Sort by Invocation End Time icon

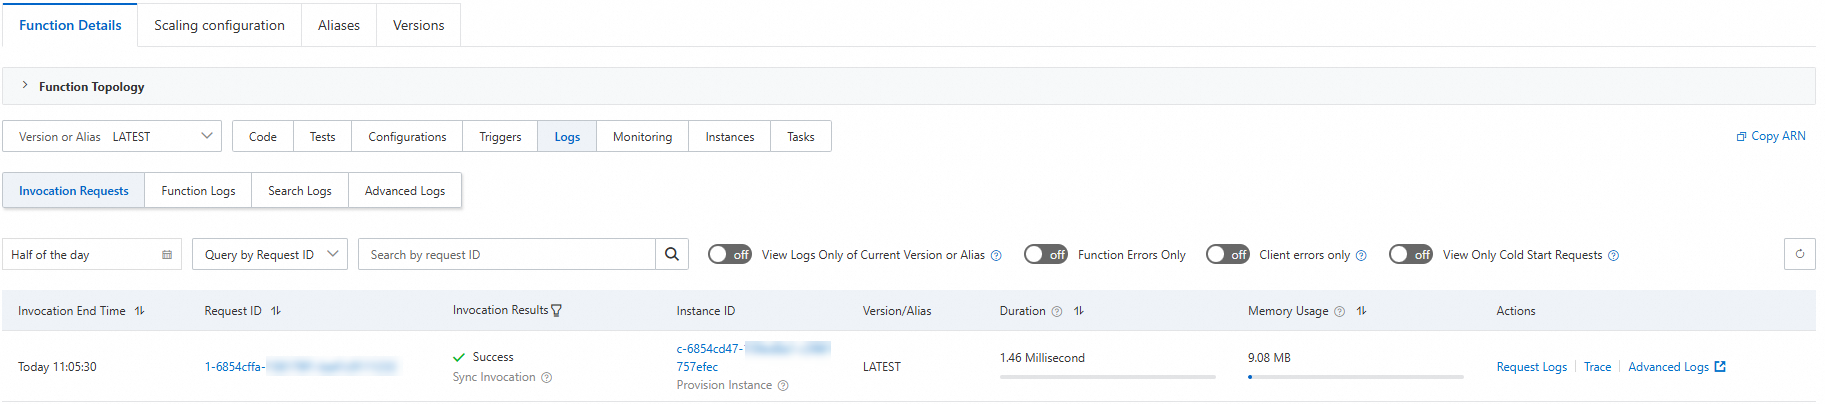click(140, 311)
